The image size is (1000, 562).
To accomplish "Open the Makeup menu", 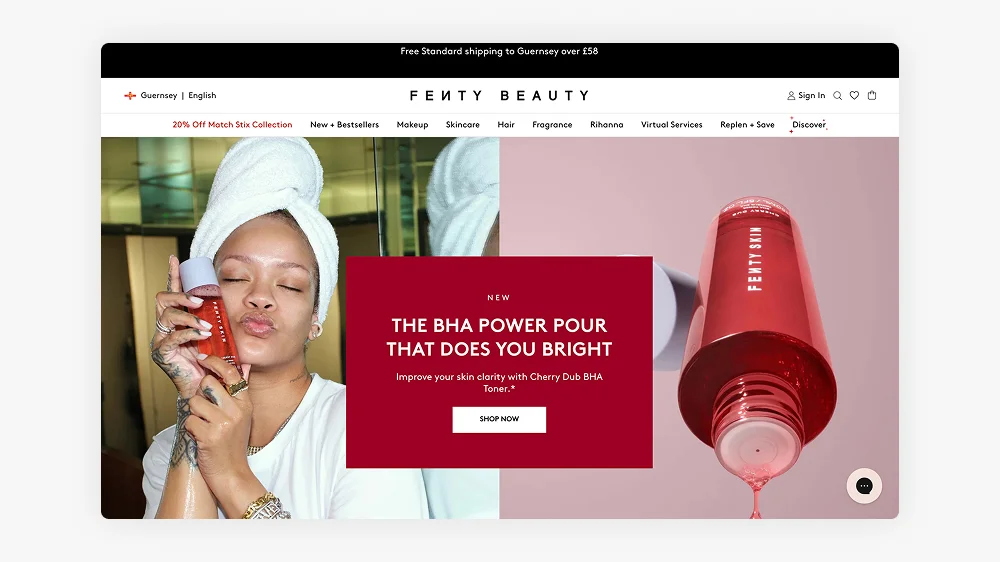I will 413,125.
